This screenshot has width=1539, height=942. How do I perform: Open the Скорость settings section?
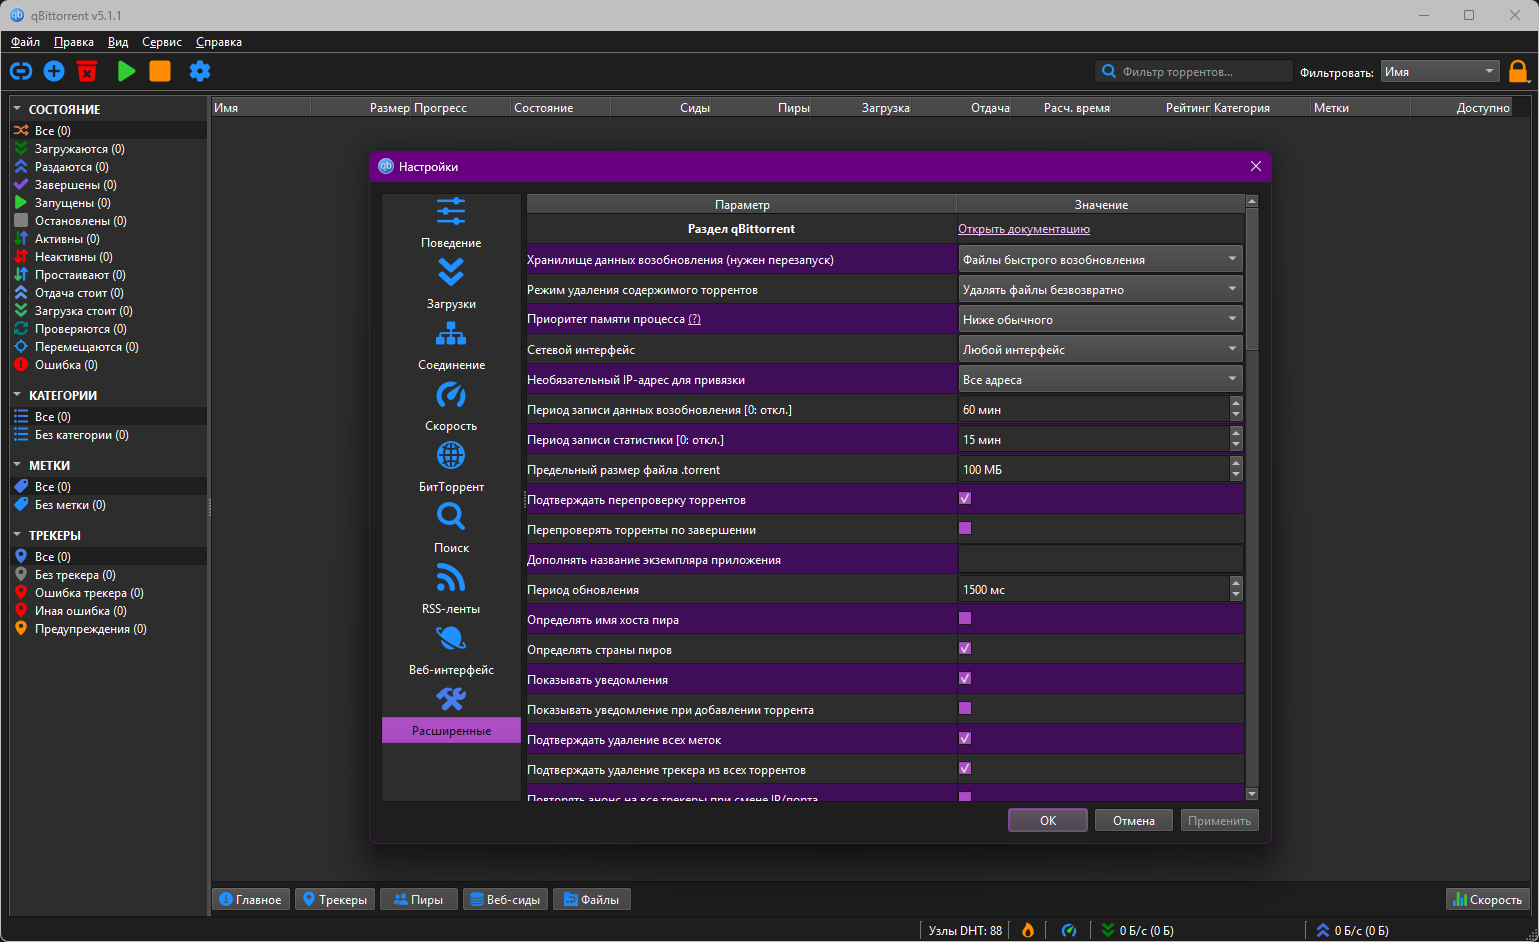pyautogui.click(x=451, y=407)
